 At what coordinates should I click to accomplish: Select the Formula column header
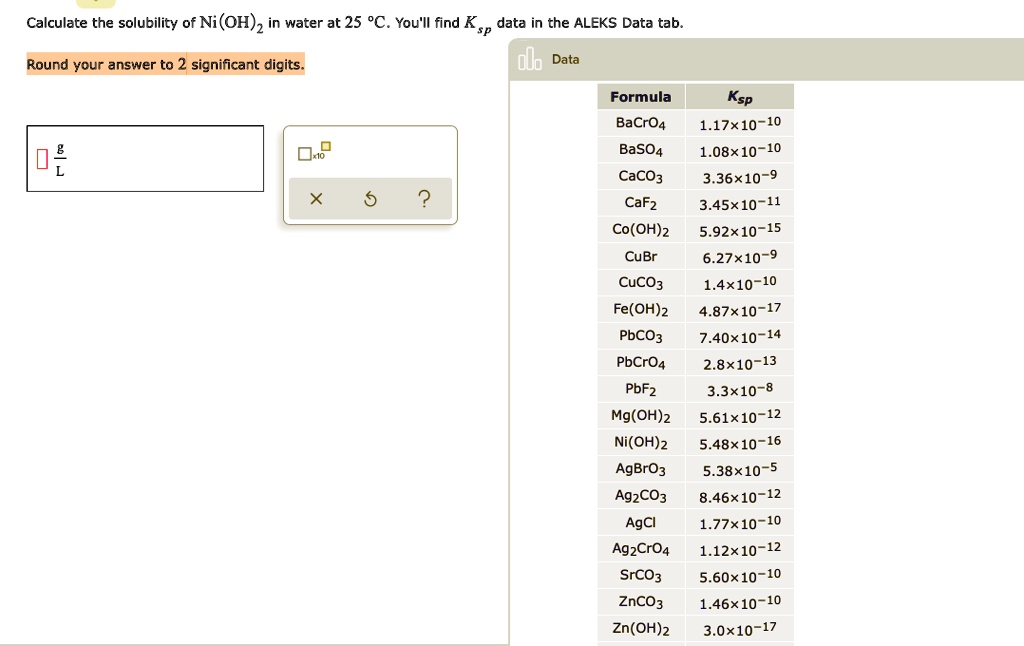pyautogui.click(x=640, y=96)
